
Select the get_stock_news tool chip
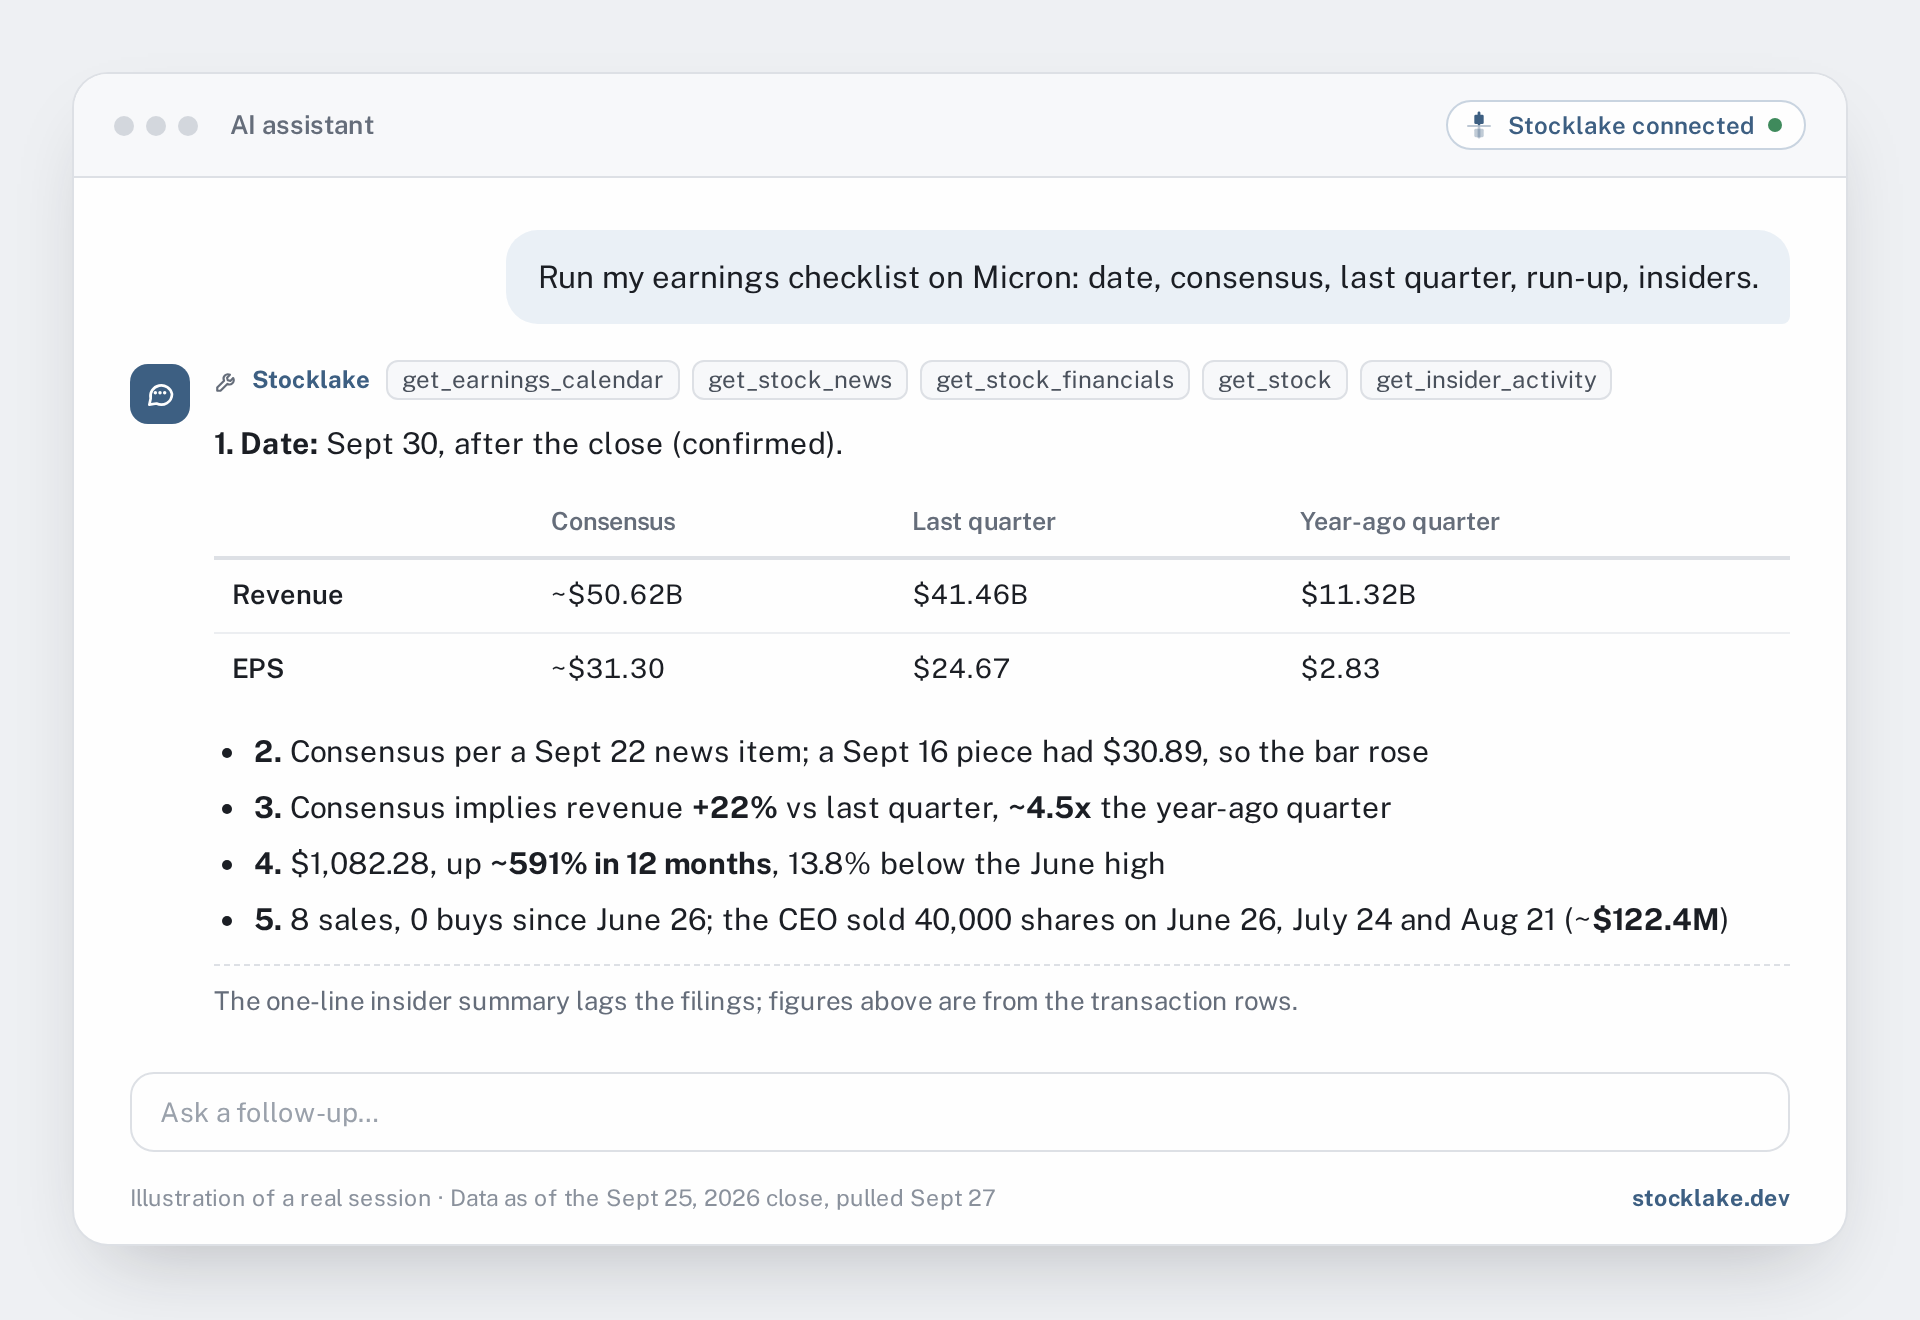click(800, 380)
